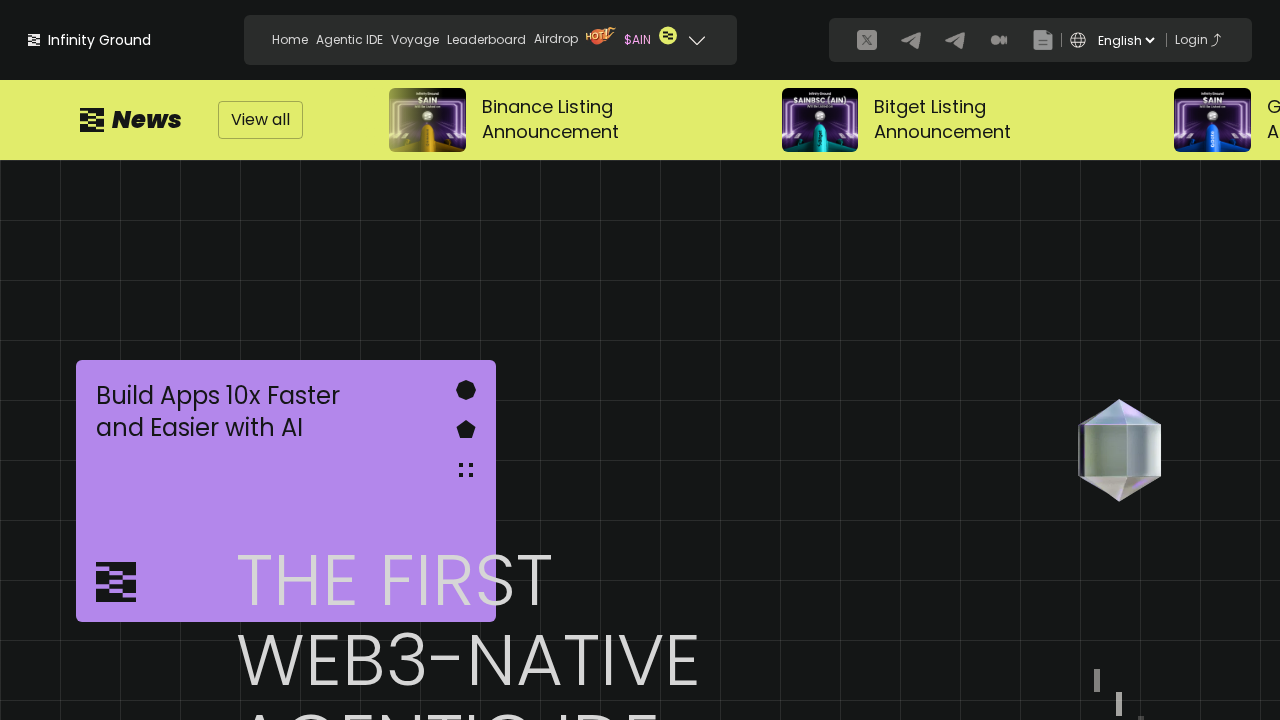
Task: Click the Login link
Action: click(x=1196, y=39)
